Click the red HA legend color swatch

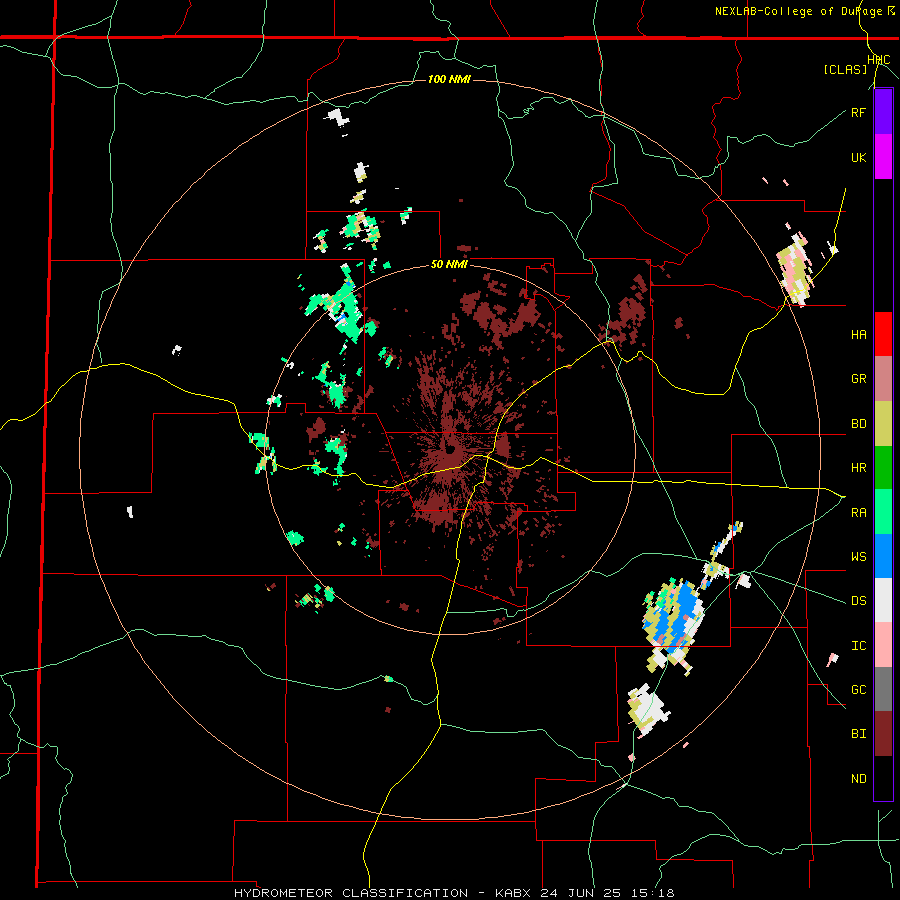(x=883, y=334)
